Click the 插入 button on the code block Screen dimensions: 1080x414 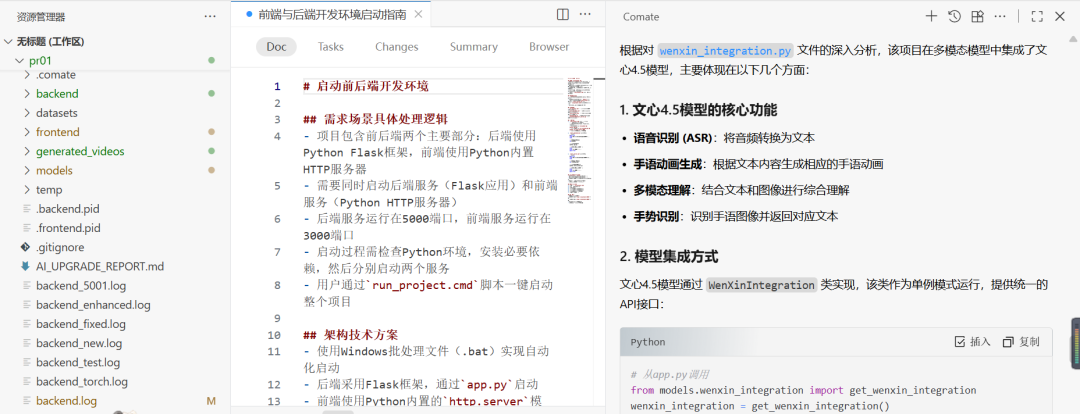pos(973,342)
